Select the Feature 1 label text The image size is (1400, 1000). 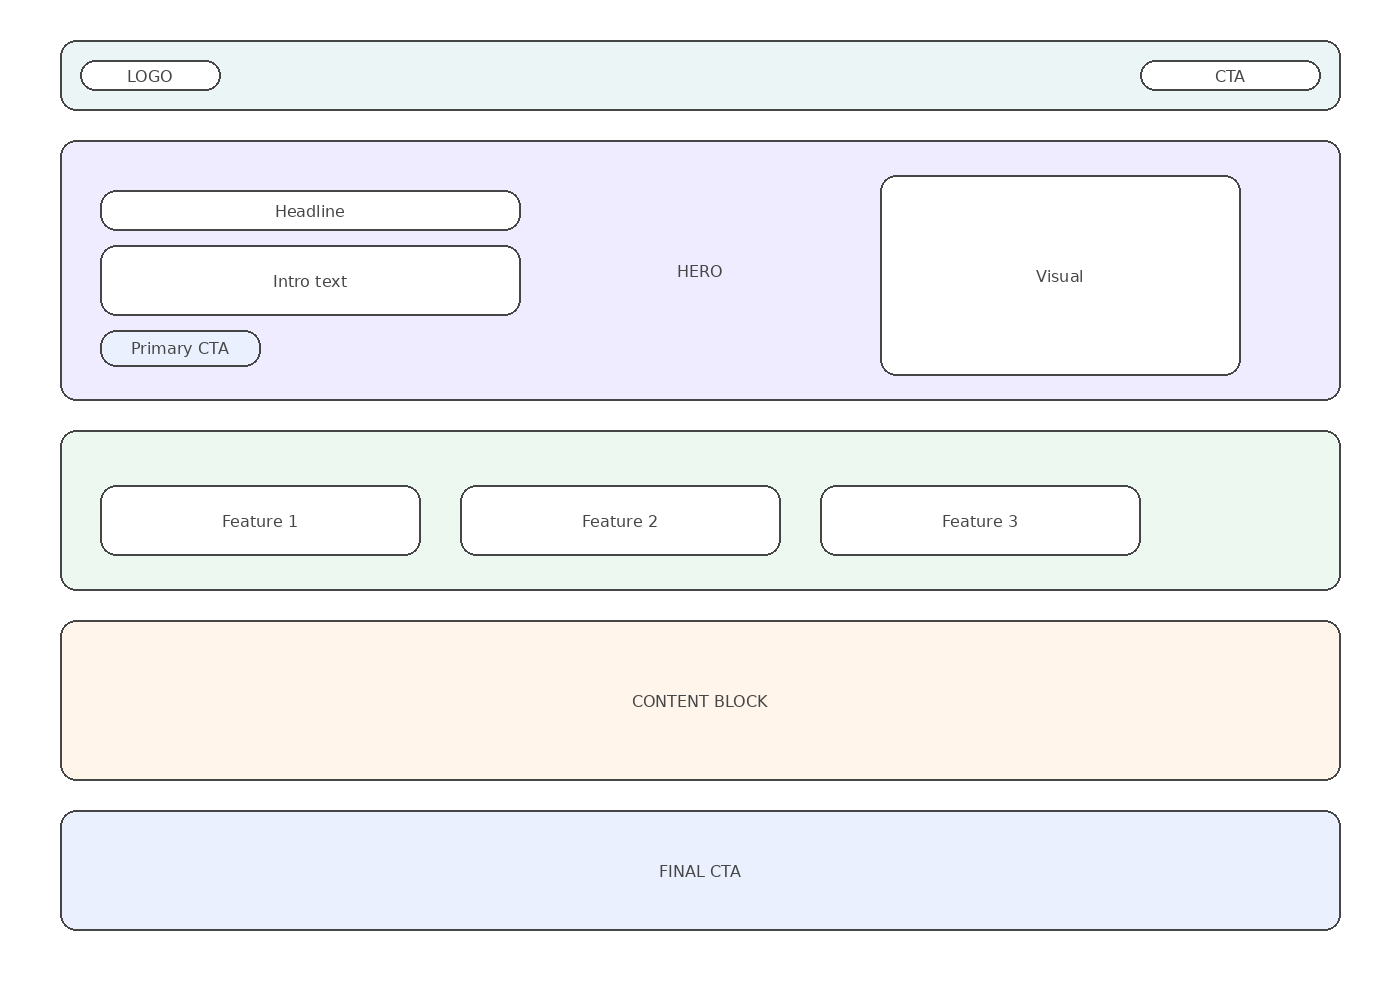(x=260, y=521)
